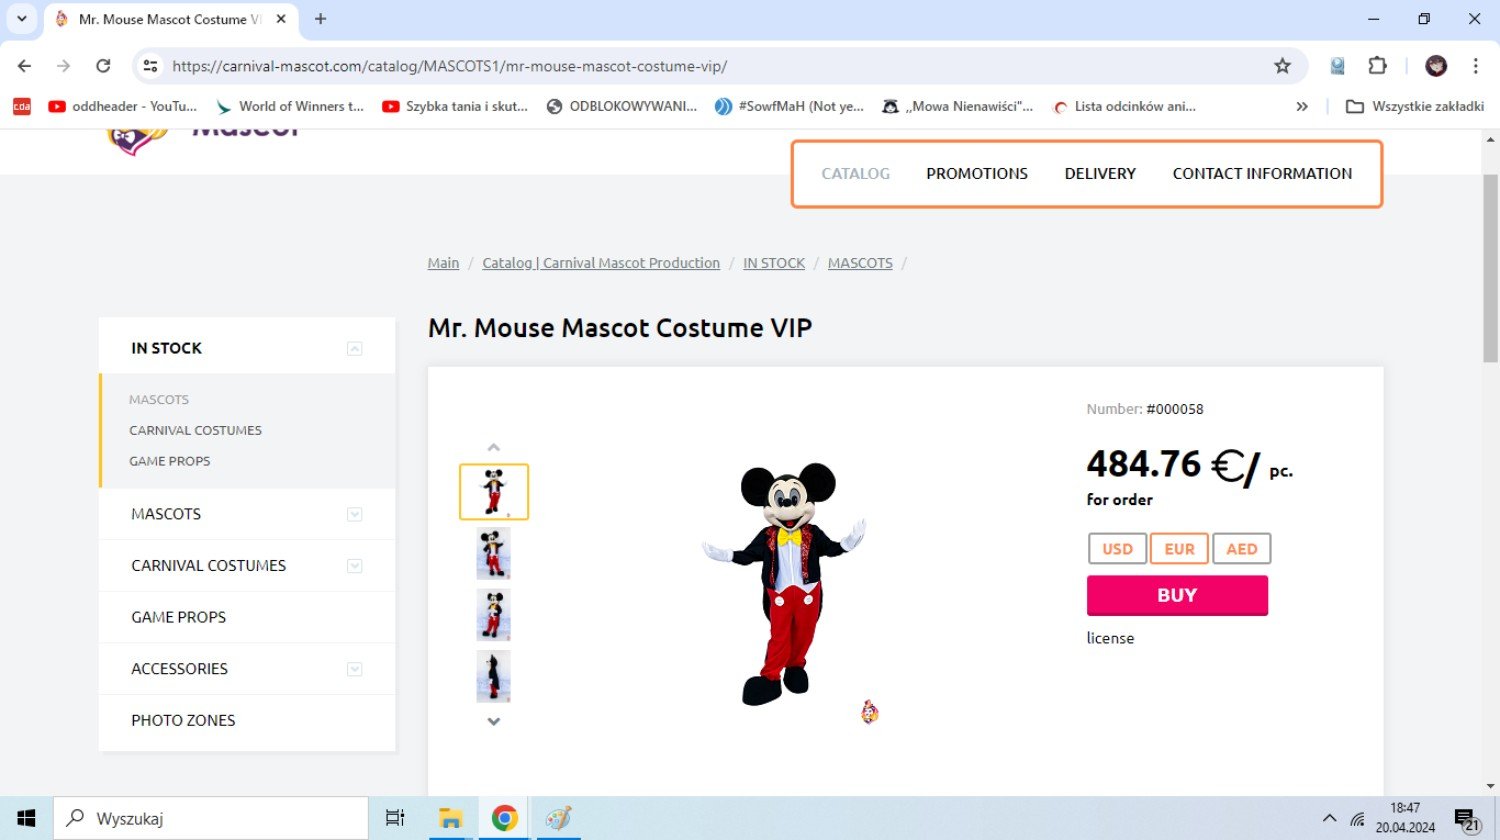The width and height of the screenshot is (1500, 840).
Task: Expand the CARNIVAL COSTUMES sidebar category arrow
Action: pyautogui.click(x=354, y=566)
